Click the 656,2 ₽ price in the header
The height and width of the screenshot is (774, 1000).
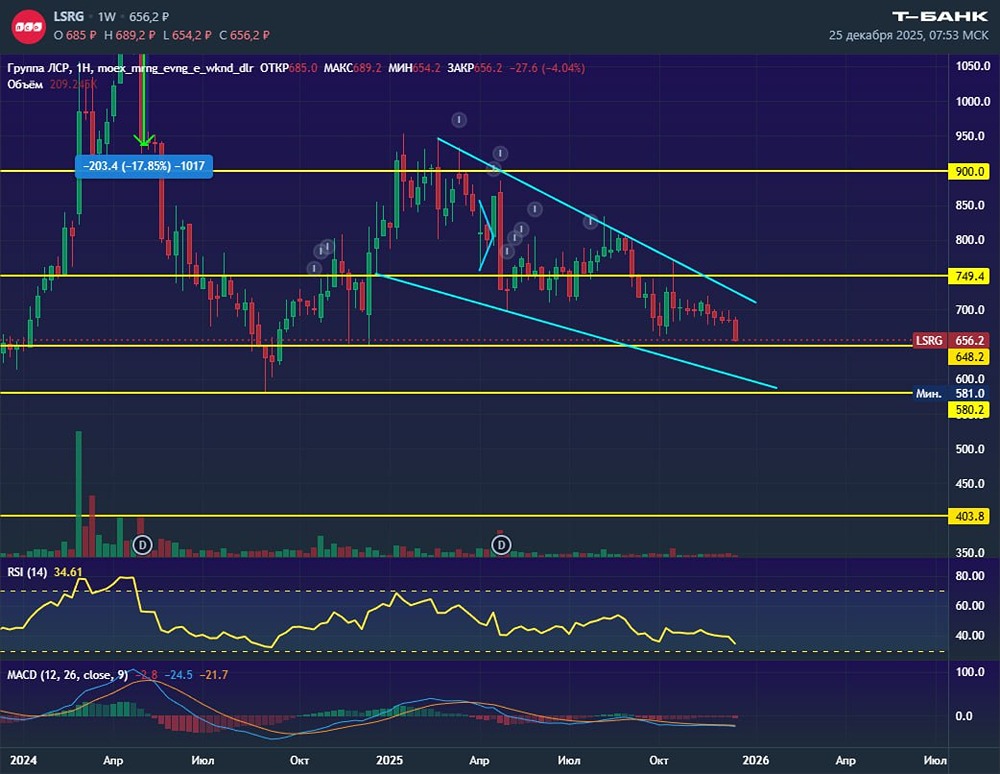pyautogui.click(x=150, y=17)
